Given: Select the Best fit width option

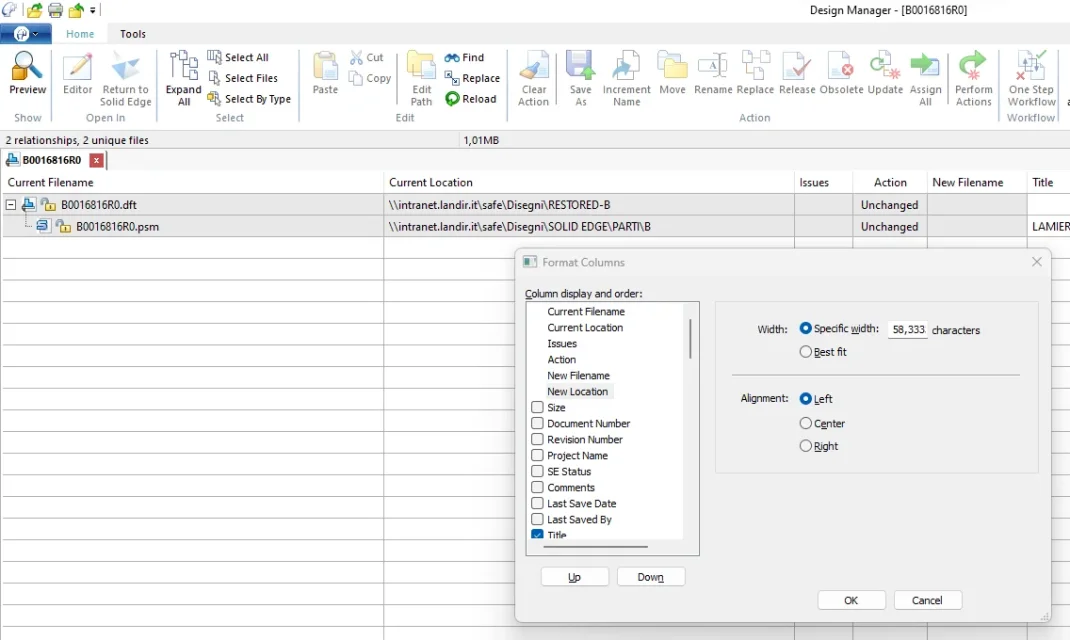Looking at the screenshot, I should (x=806, y=352).
